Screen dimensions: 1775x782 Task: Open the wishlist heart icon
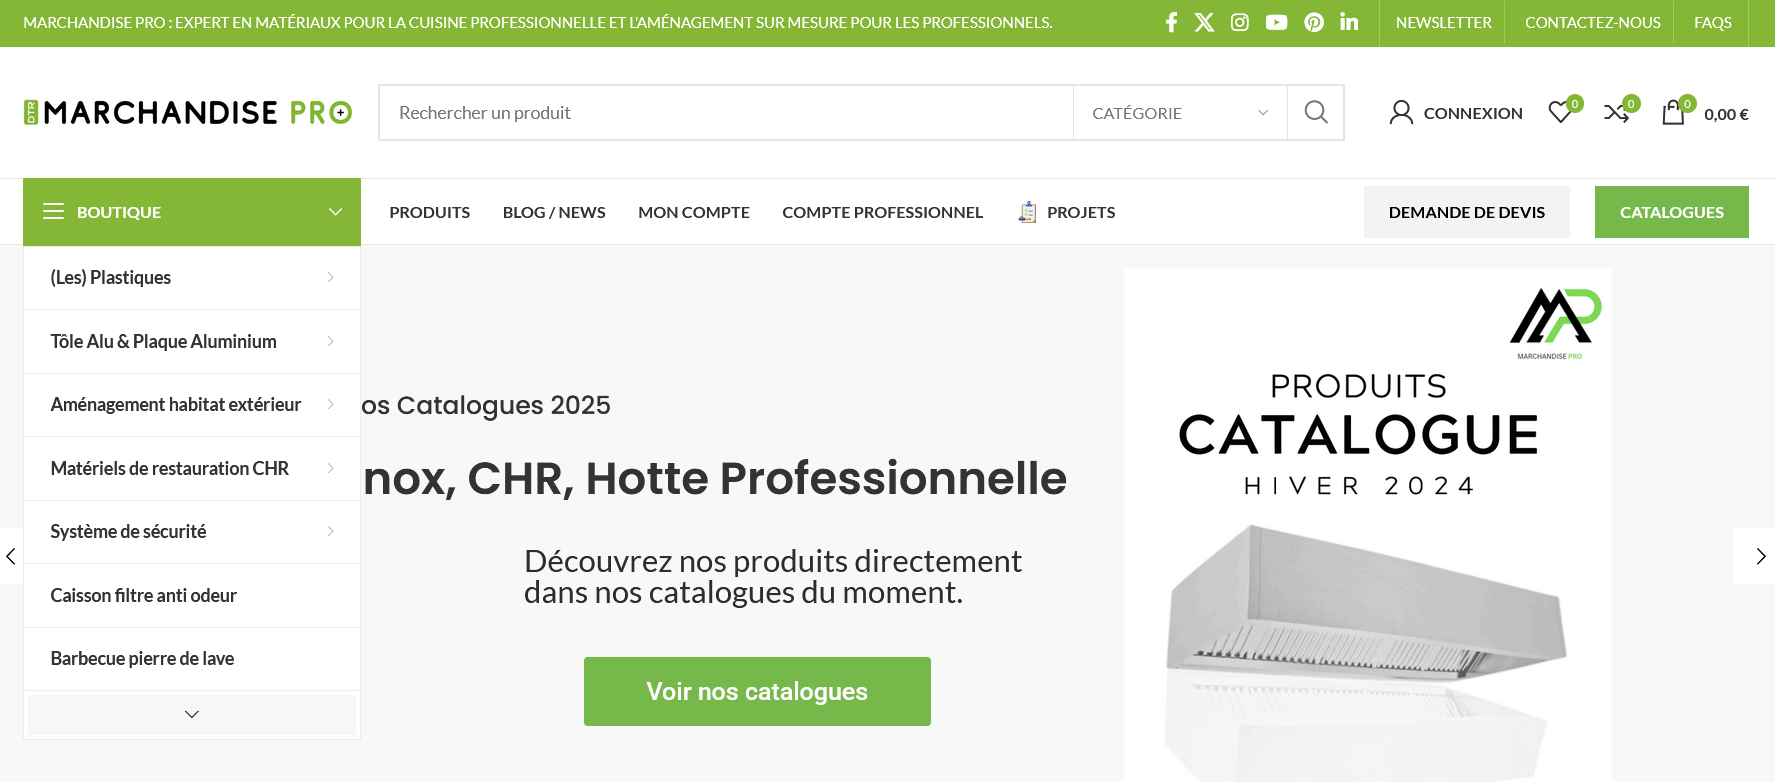[x=1560, y=113]
